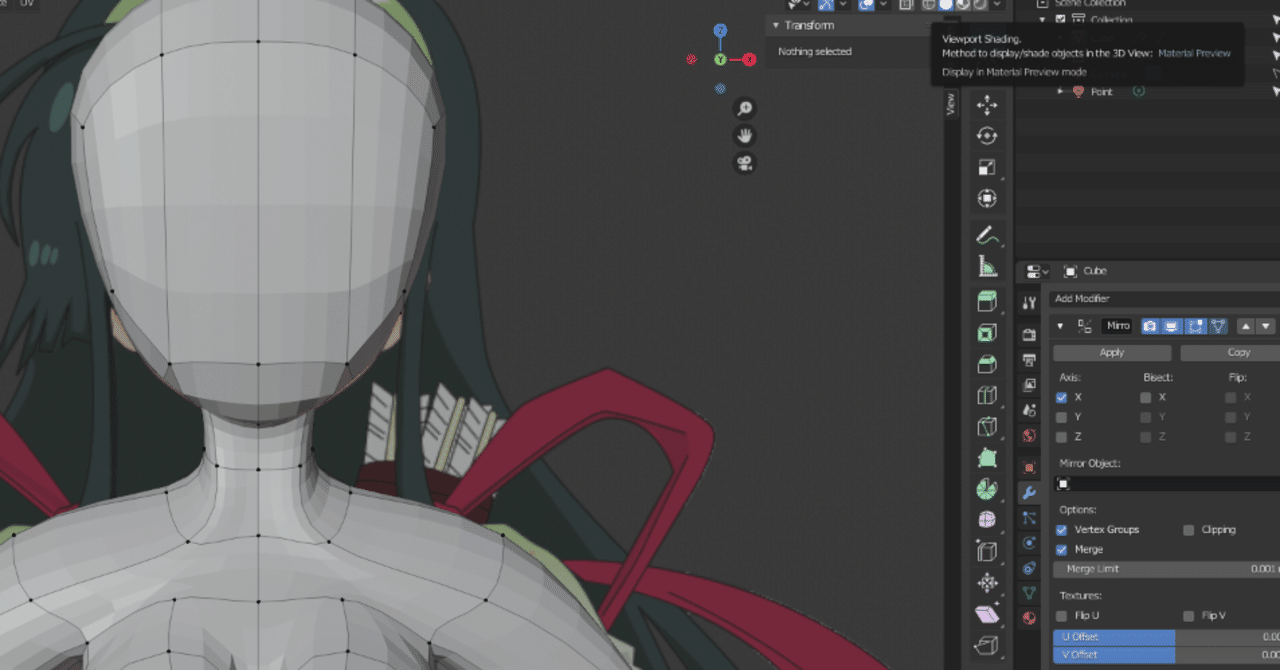
Task: Open the Modifier properties wrench tab
Action: tap(1029, 493)
